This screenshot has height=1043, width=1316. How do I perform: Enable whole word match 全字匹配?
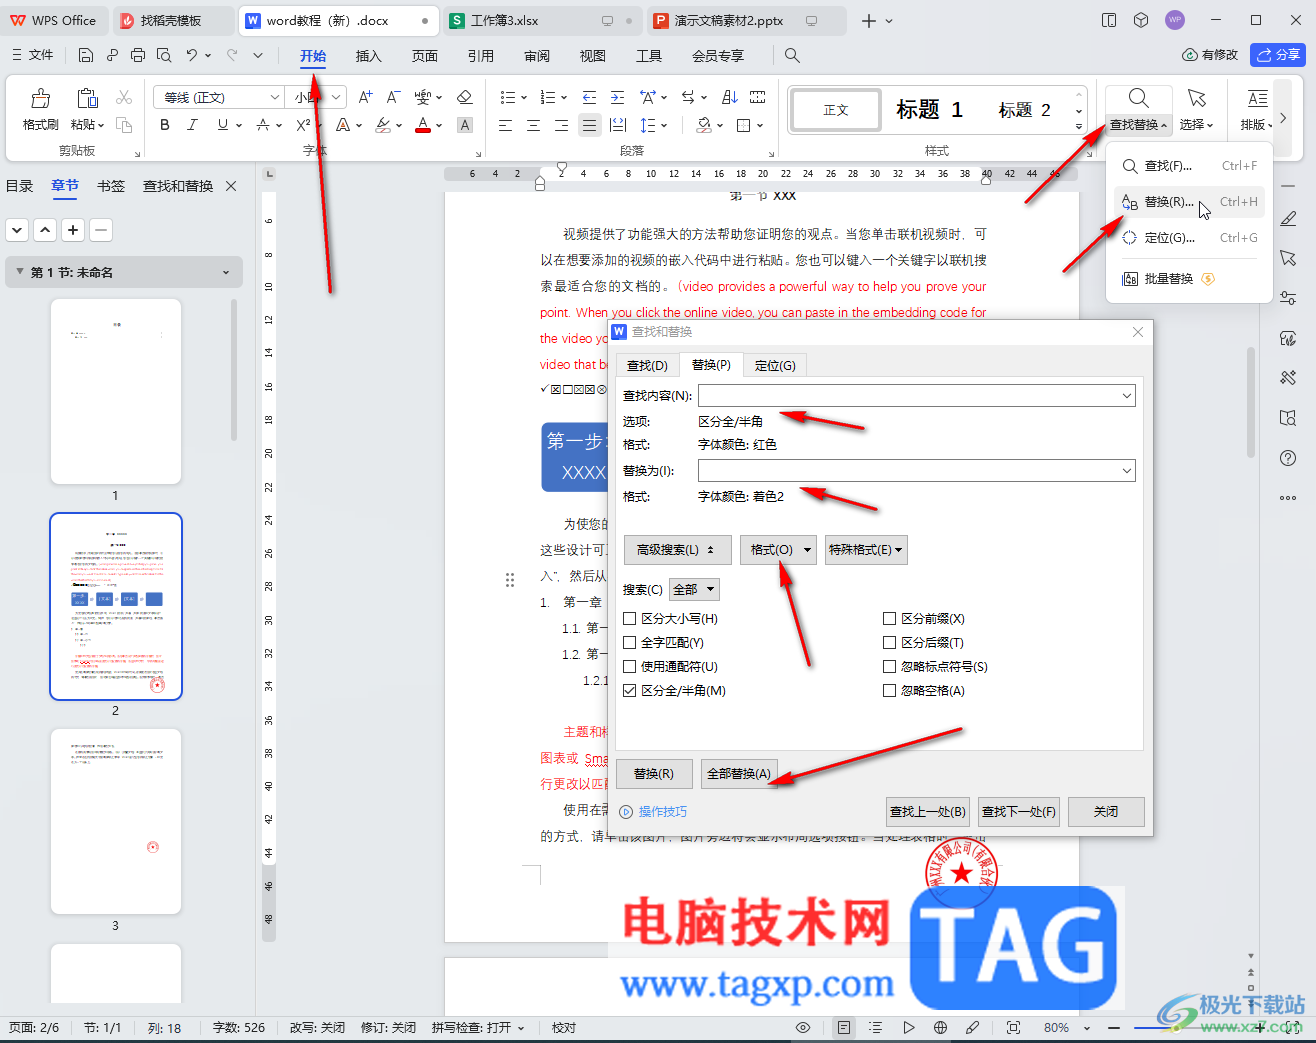pyautogui.click(x=629, y=643)
